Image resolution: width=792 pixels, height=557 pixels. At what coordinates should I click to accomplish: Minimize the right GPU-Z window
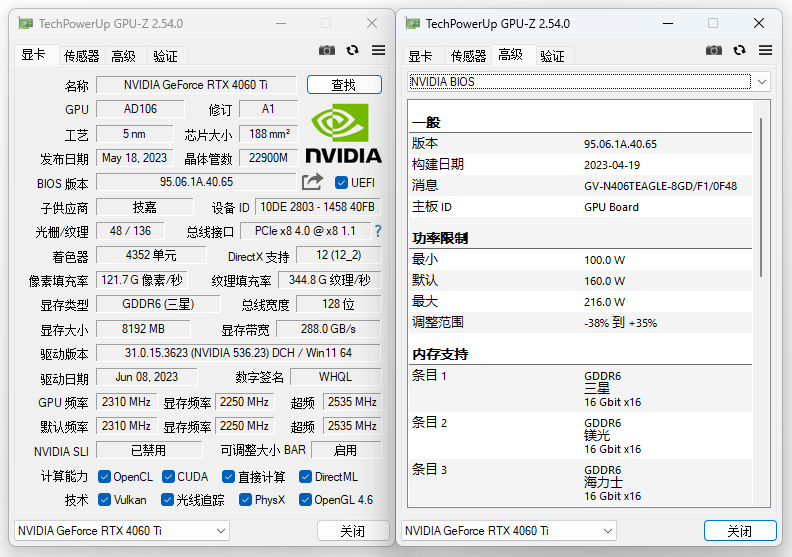[668, 23]
